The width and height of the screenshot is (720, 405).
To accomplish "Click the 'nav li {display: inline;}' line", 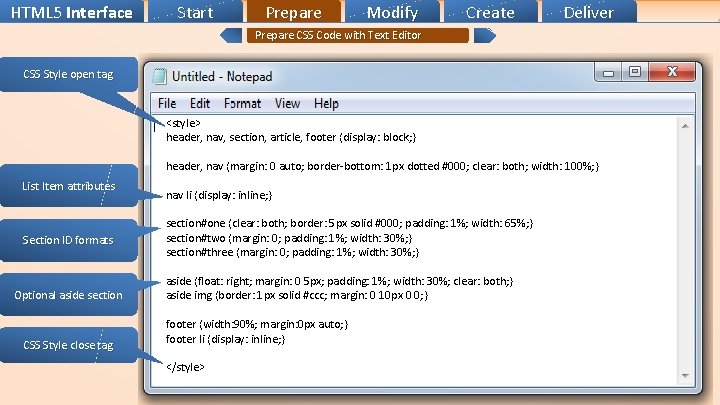I will pos(219,195).
